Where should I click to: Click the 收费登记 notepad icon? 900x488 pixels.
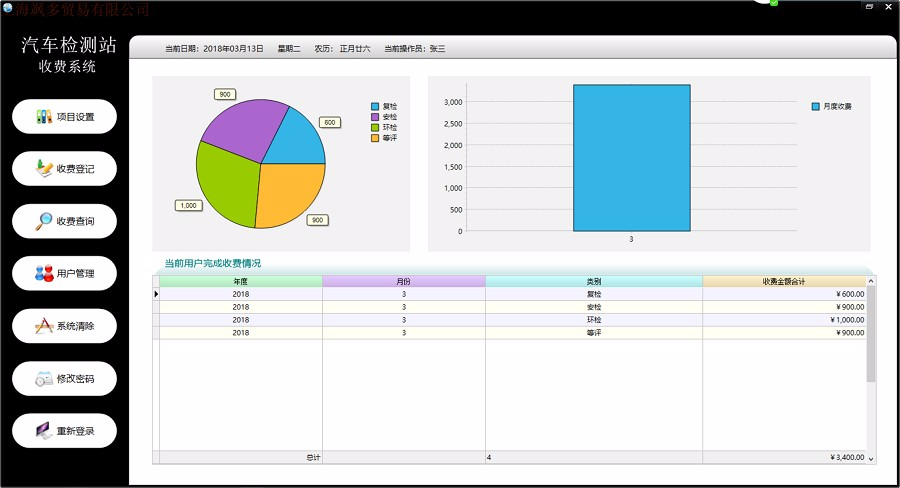pyautogui.click(x=43, y=169)
